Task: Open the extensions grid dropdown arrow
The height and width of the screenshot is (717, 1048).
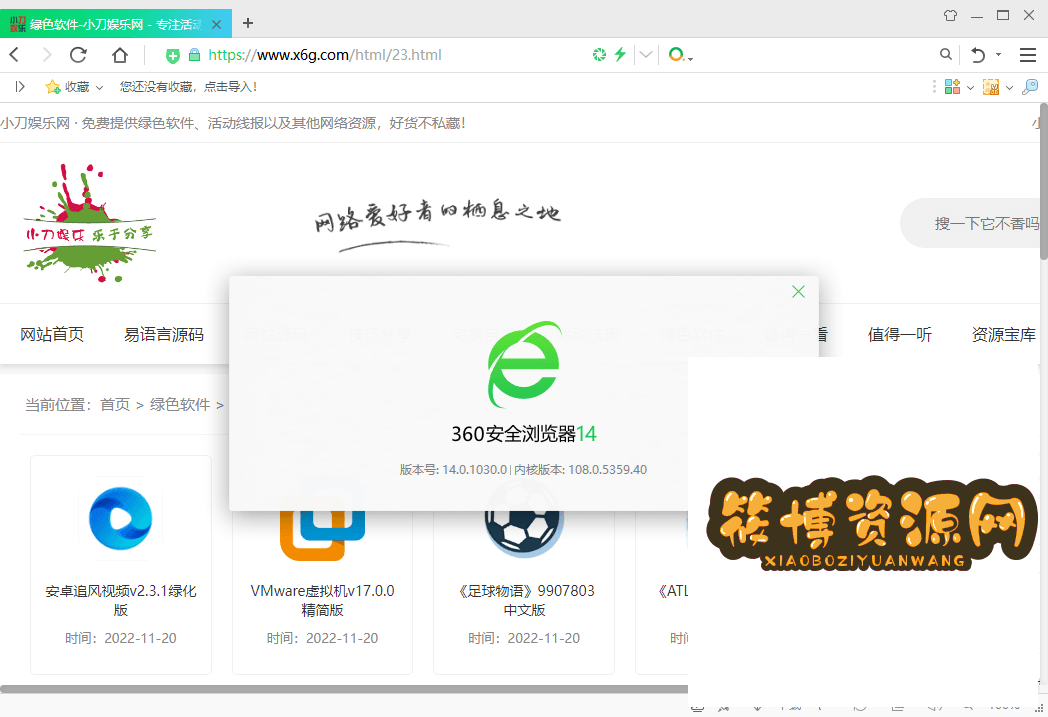Action: (970, 88)
